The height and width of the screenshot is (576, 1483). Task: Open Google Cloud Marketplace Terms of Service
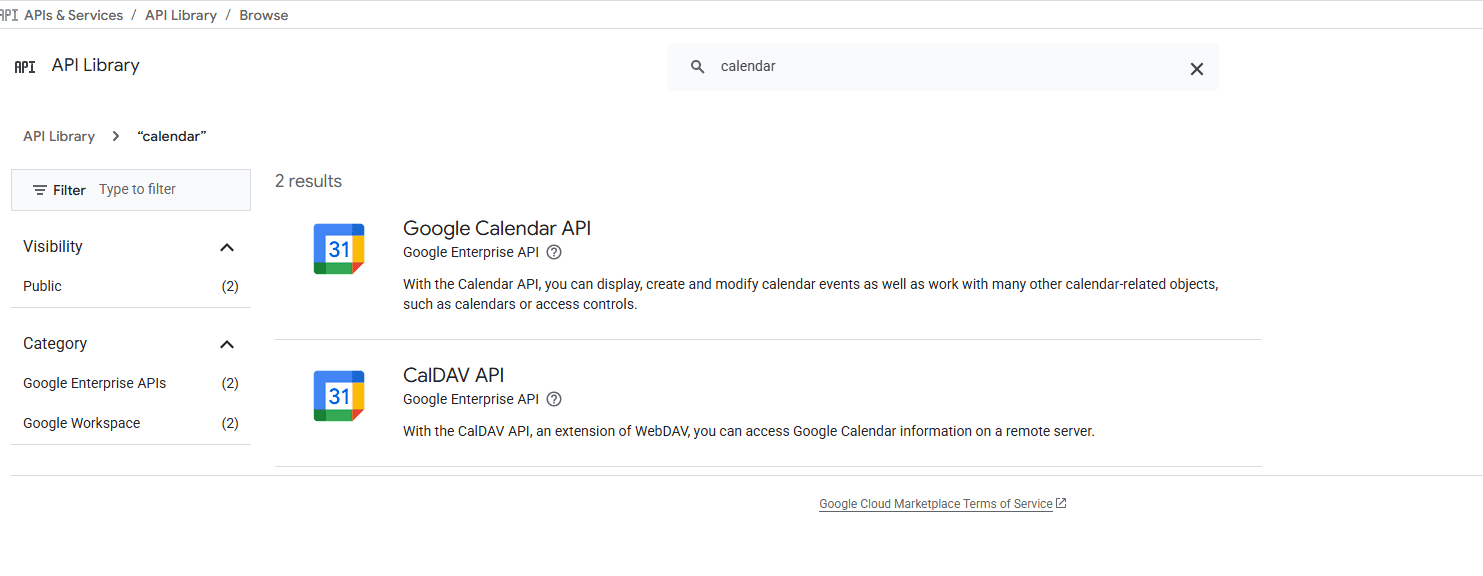tap(936, 503)
